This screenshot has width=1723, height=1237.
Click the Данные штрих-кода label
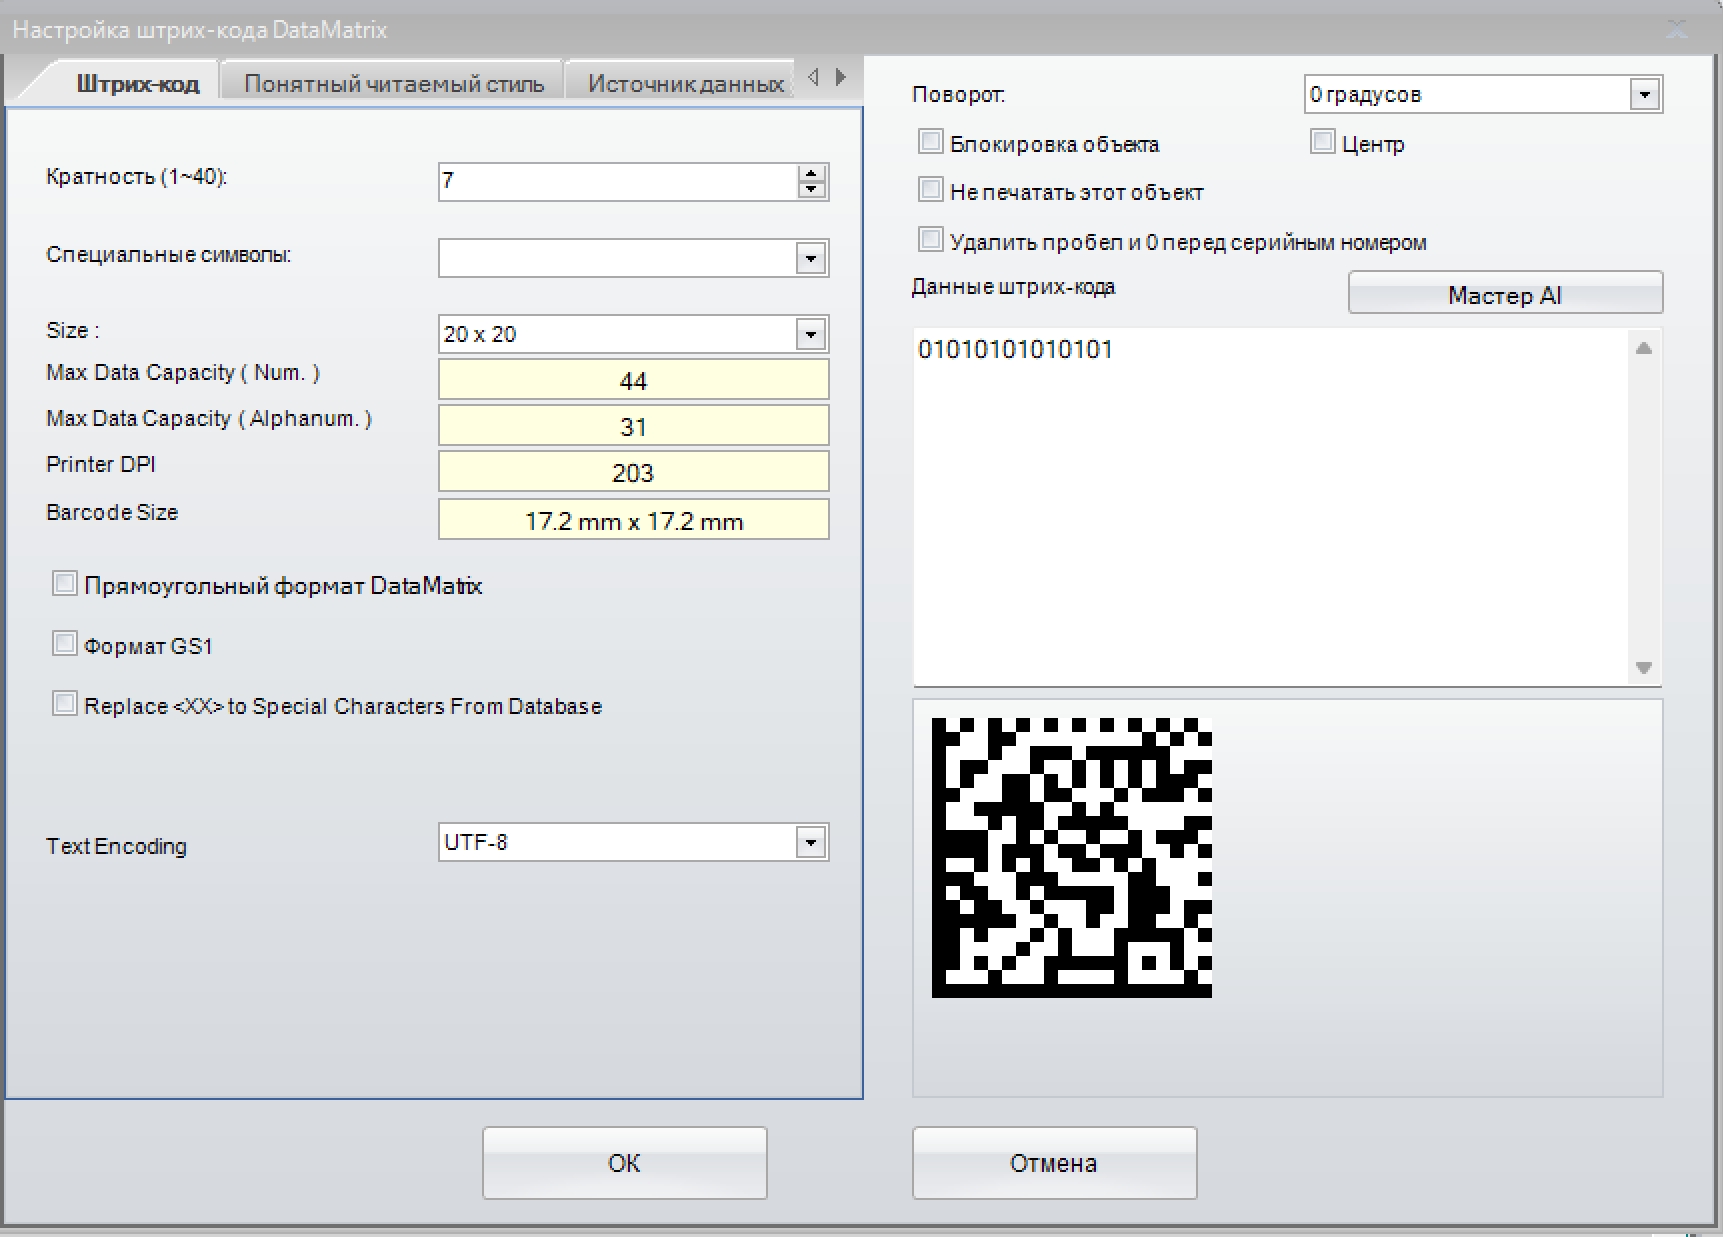point(1013,287)
